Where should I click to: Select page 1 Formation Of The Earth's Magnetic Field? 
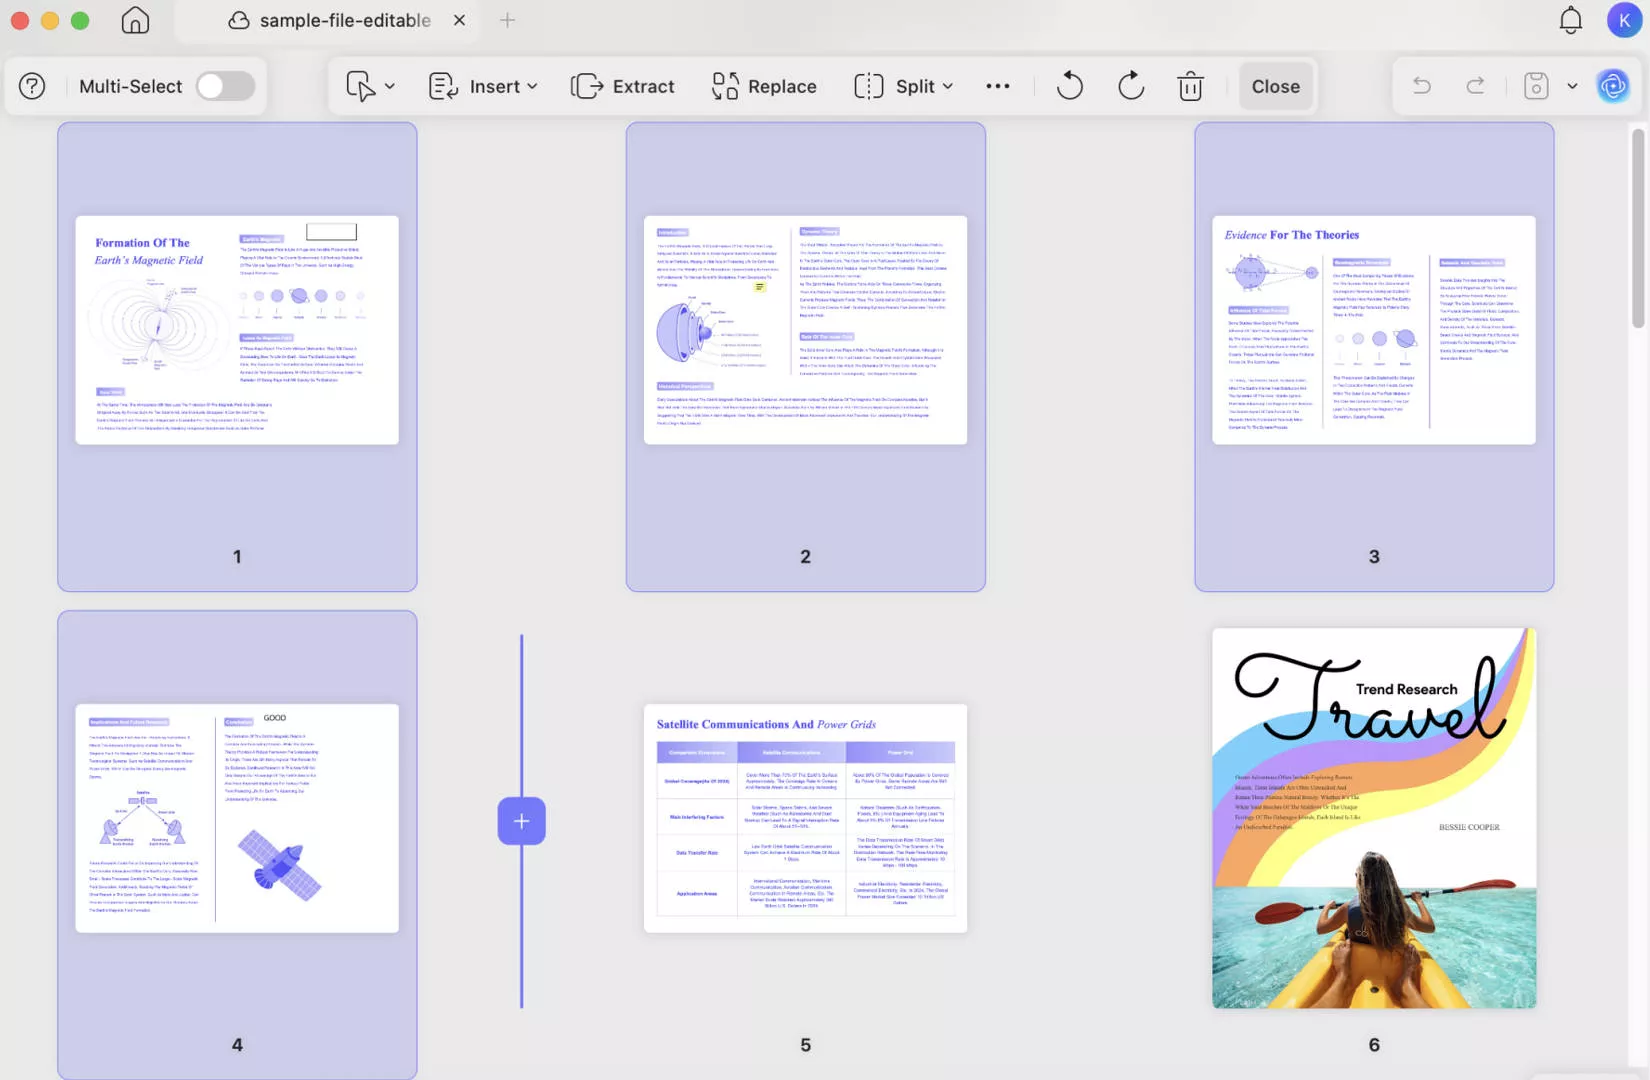(237, 330)
